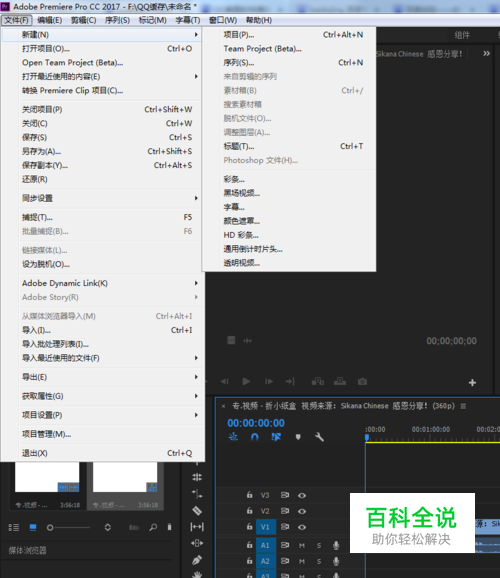Toggle sync lock for track V1

coord(285,527)
